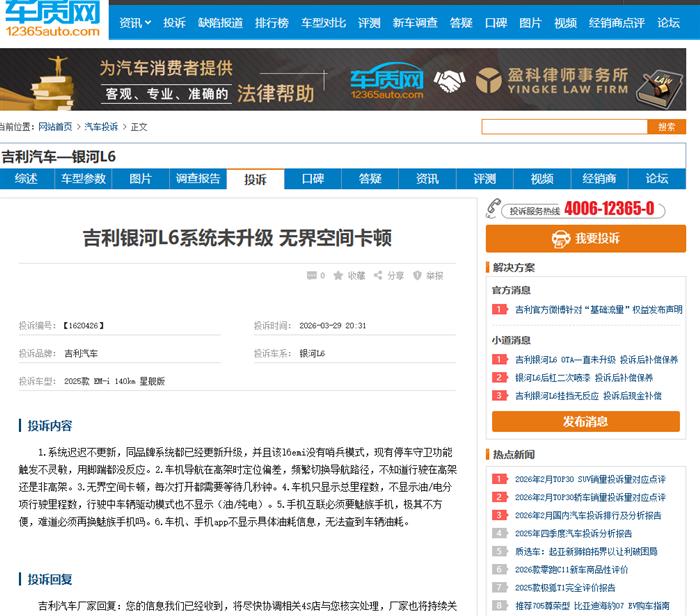Viewport: 700px width, 616px height.
Task: Focus the search input field
Action: click(x=563, y=127)
